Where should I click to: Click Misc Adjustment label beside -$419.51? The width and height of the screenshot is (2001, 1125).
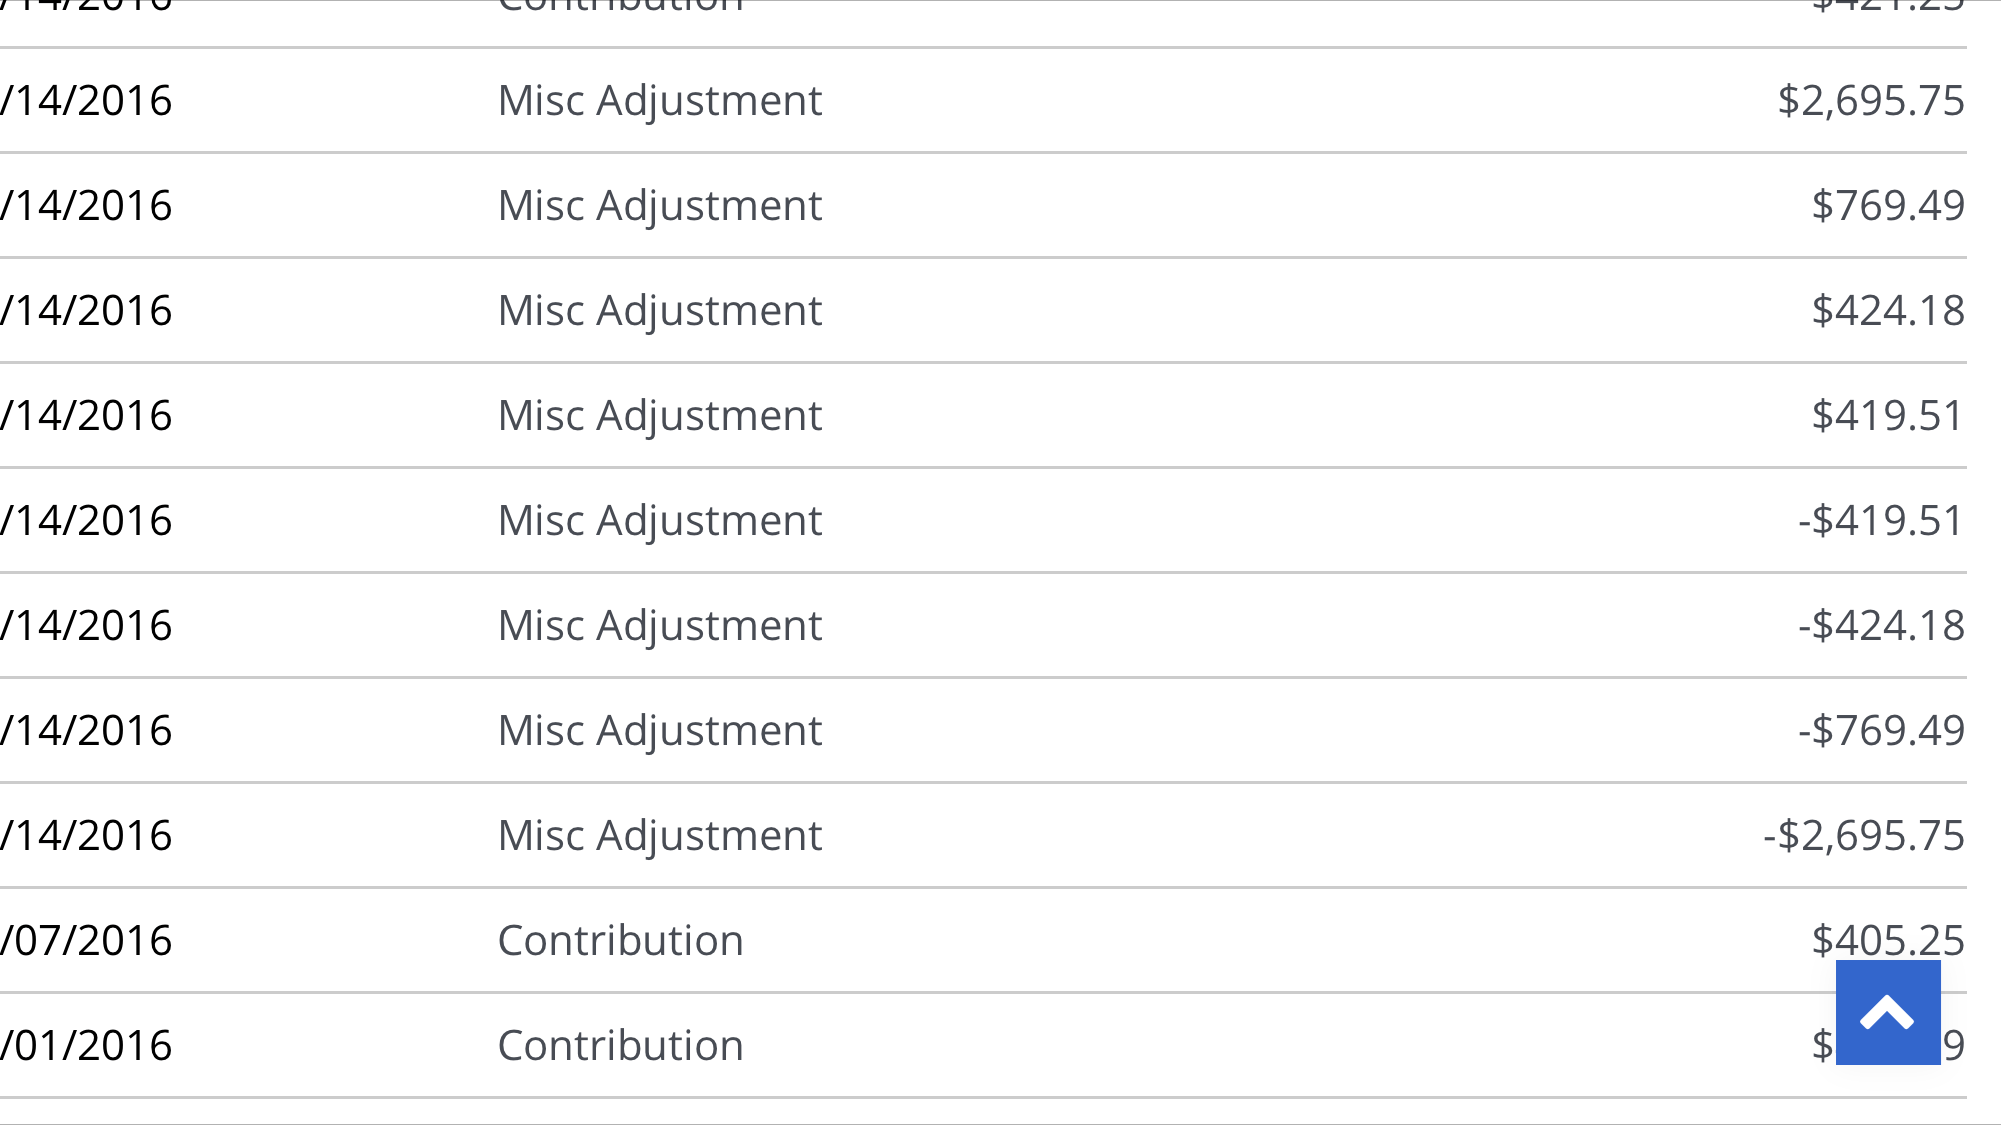660,520
